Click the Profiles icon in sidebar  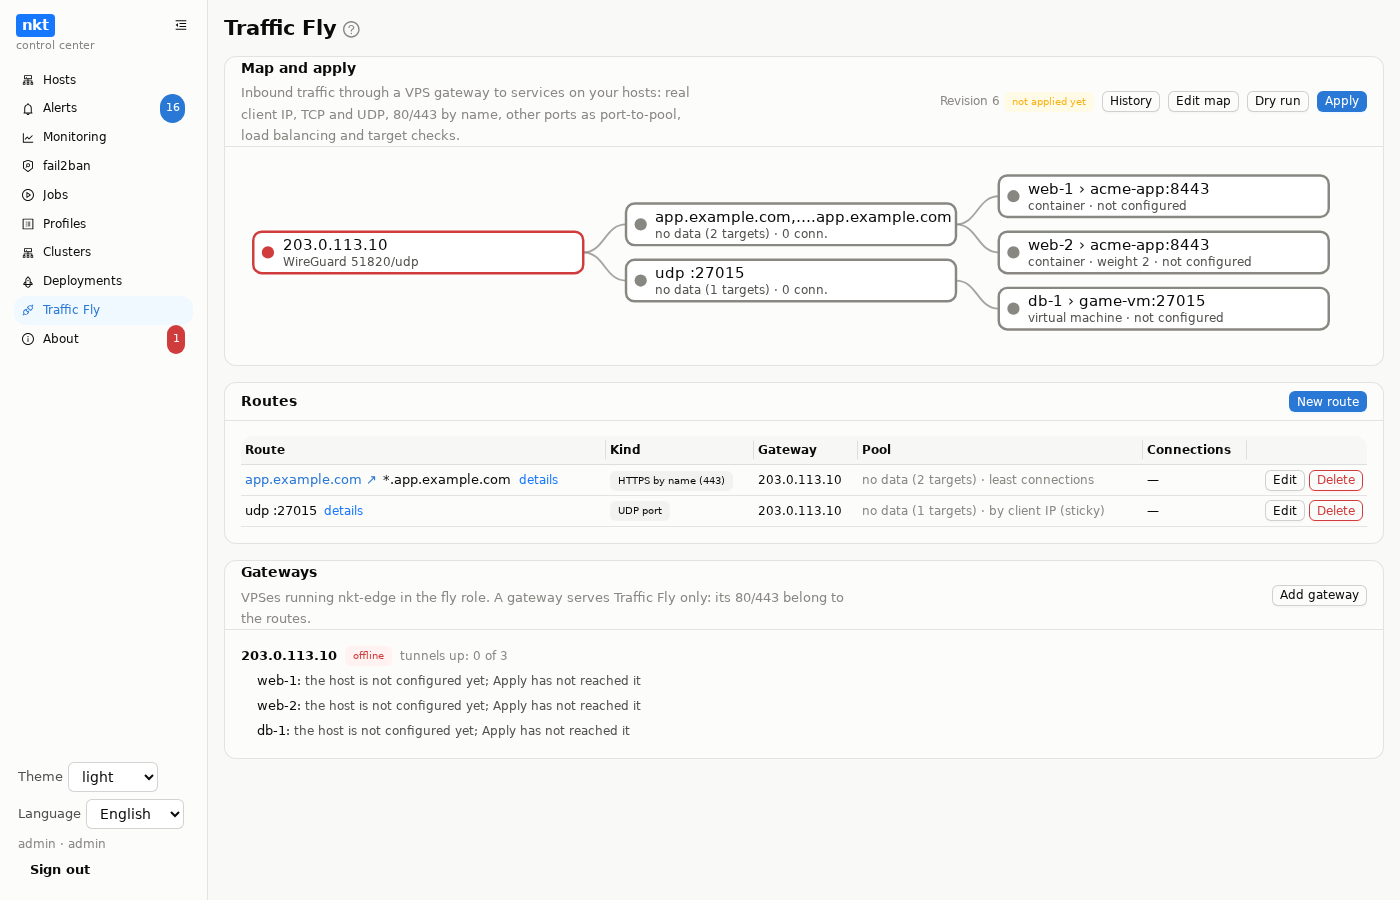tap(28, 224)
